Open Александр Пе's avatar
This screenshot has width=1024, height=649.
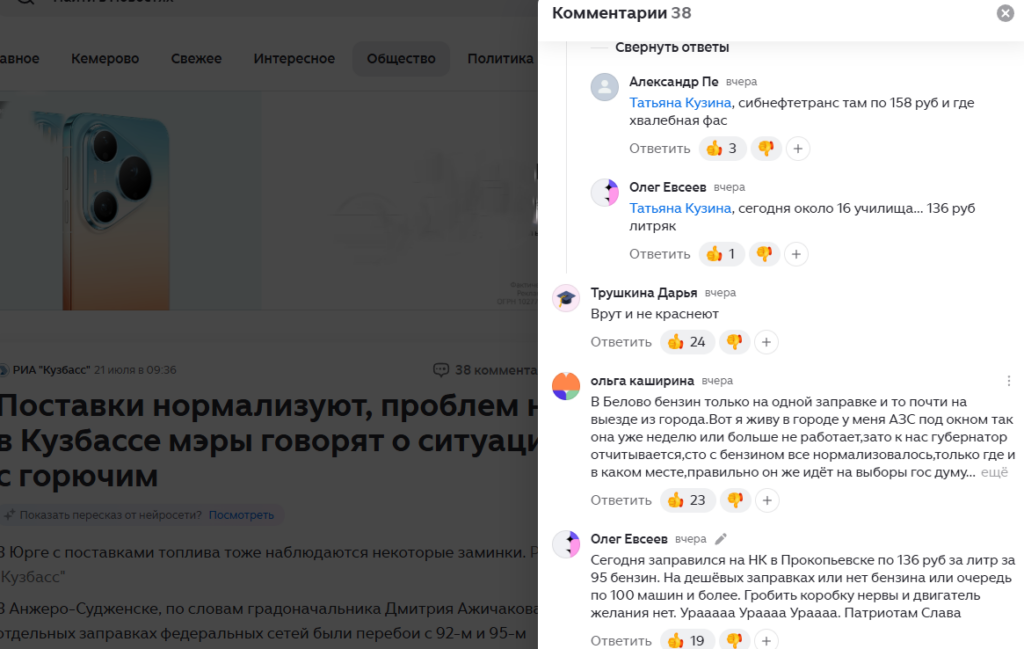click(x=605, y=87)
